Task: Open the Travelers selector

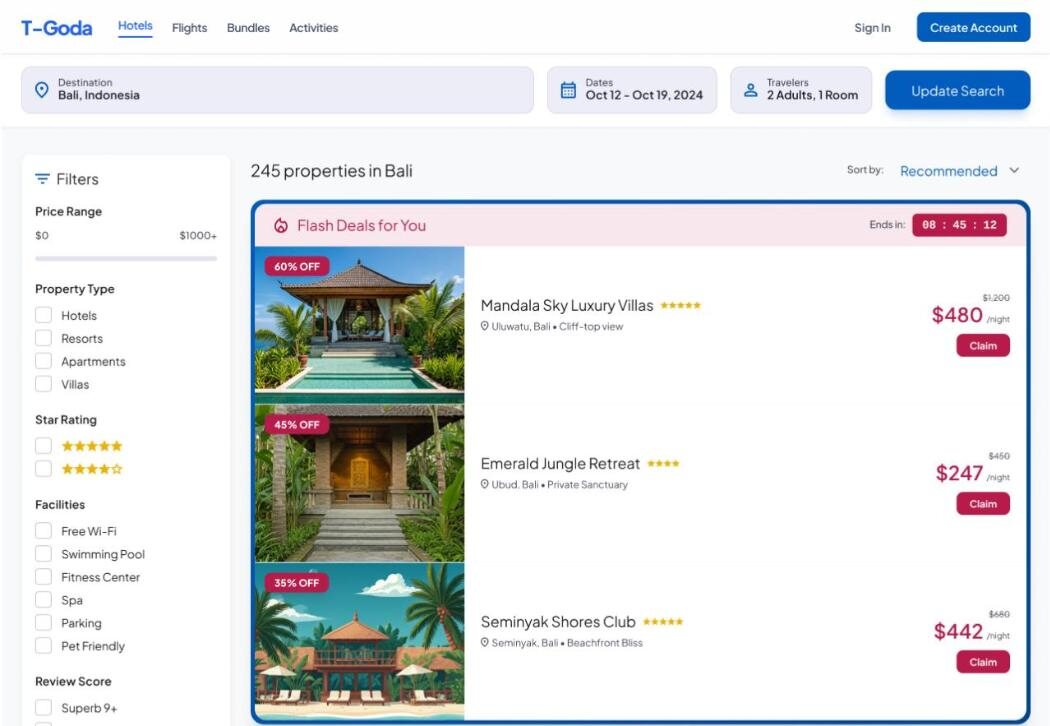Action: pyautogui.click(x=801, y=90)
